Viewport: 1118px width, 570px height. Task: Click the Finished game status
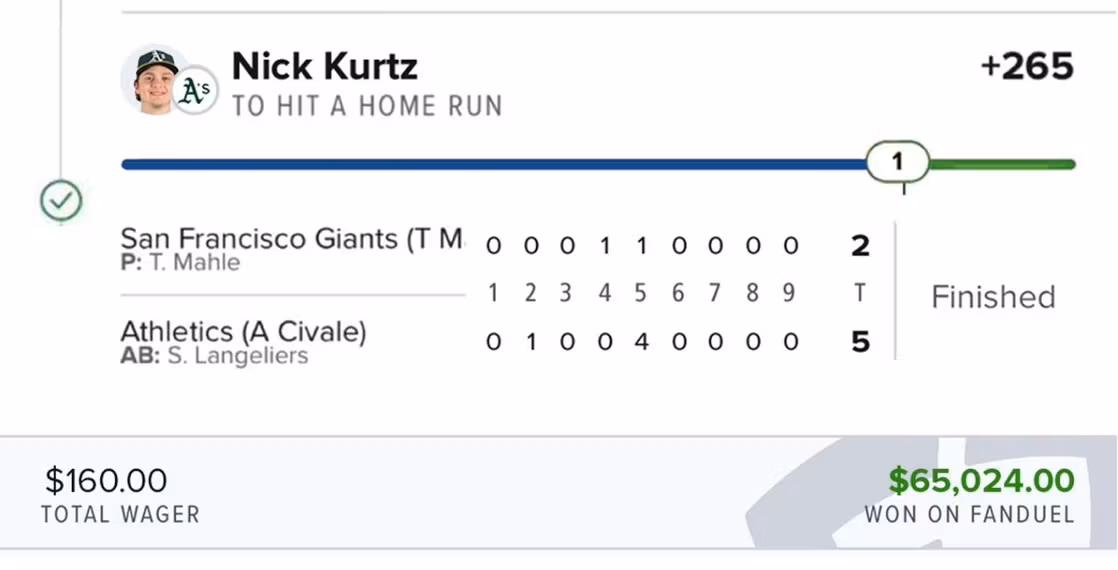click(x=993, y=297)
